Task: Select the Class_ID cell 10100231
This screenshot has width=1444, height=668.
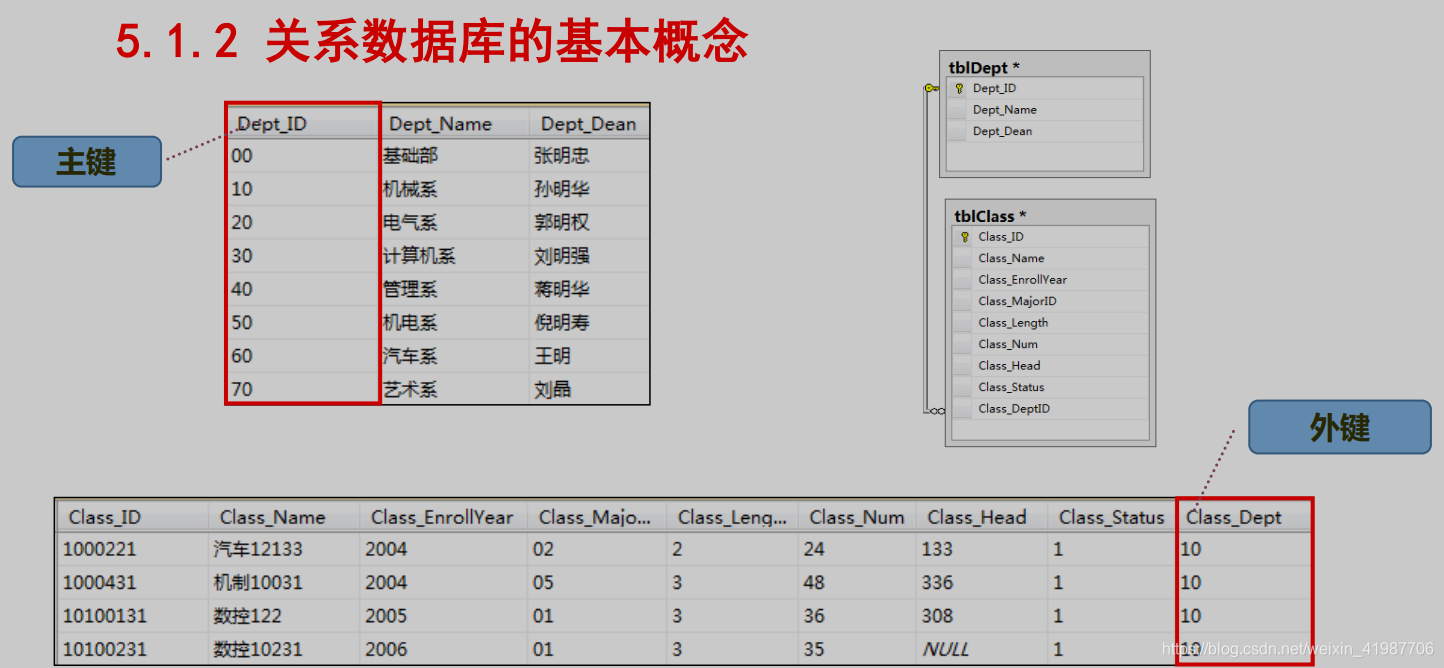Action: [132, 649]
